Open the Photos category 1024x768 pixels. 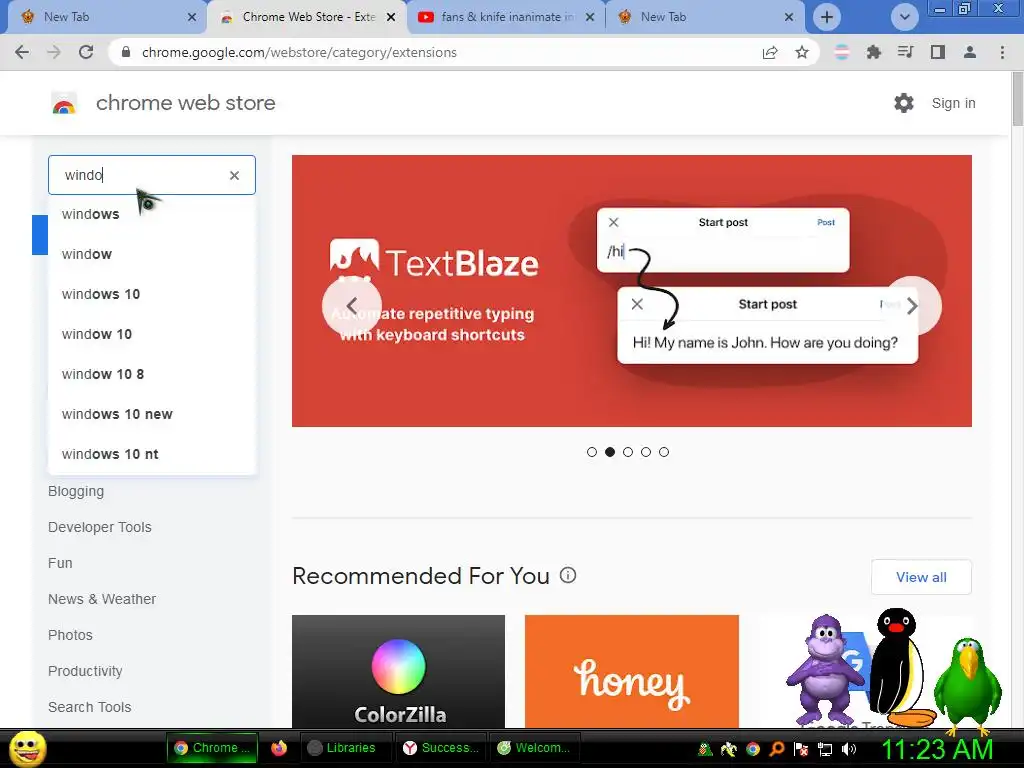[x=70, y=635]
